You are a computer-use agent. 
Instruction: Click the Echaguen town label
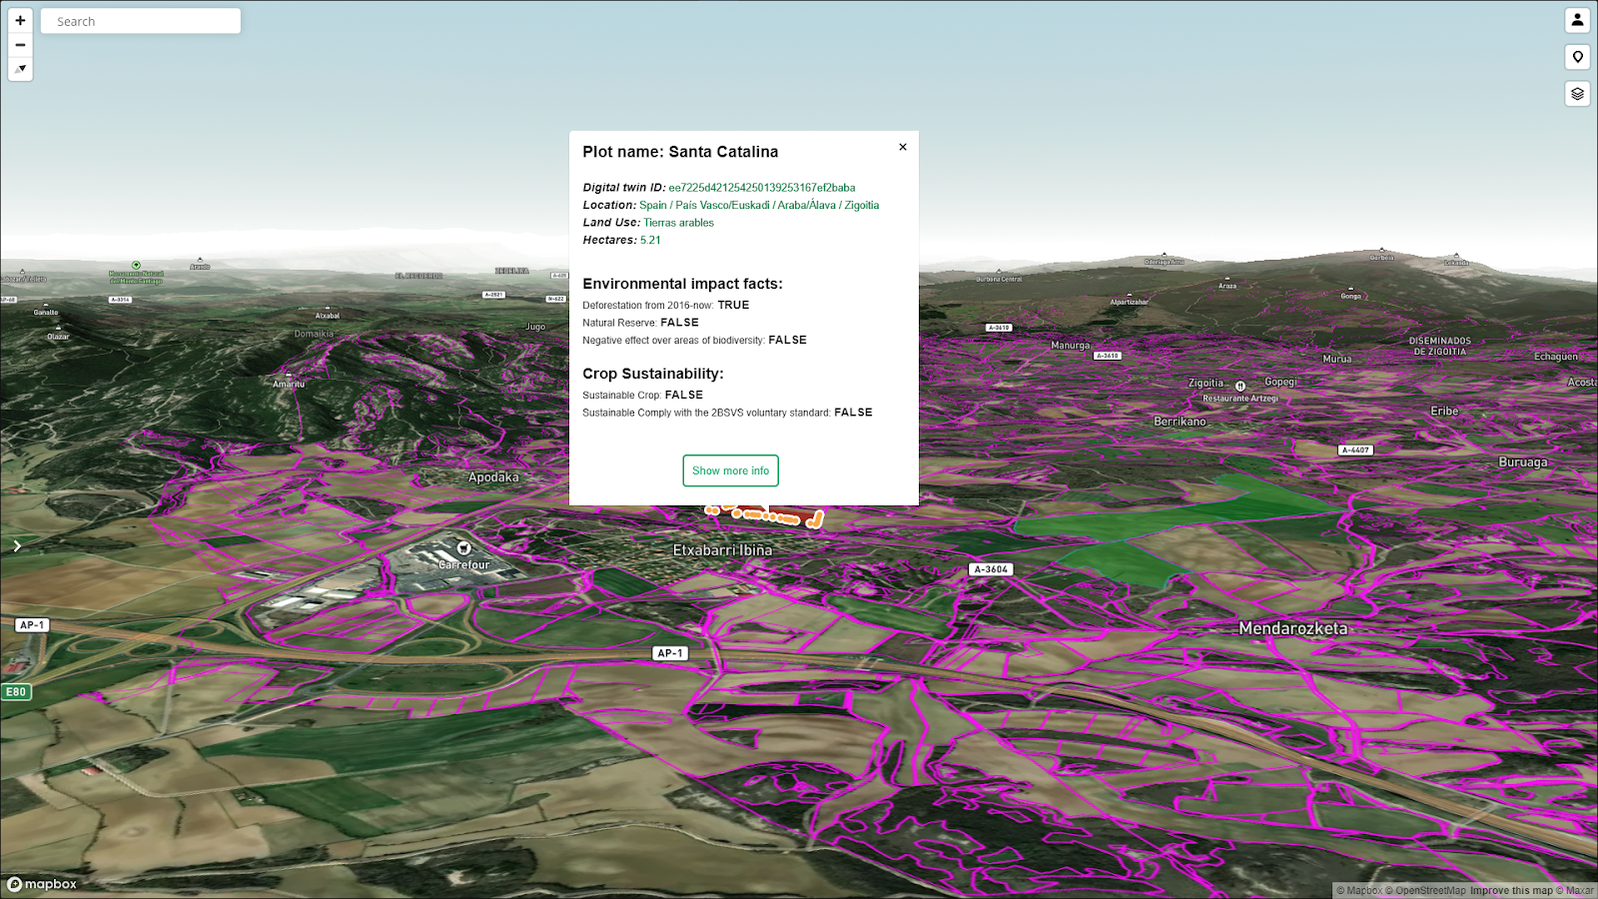[1556, 357]
